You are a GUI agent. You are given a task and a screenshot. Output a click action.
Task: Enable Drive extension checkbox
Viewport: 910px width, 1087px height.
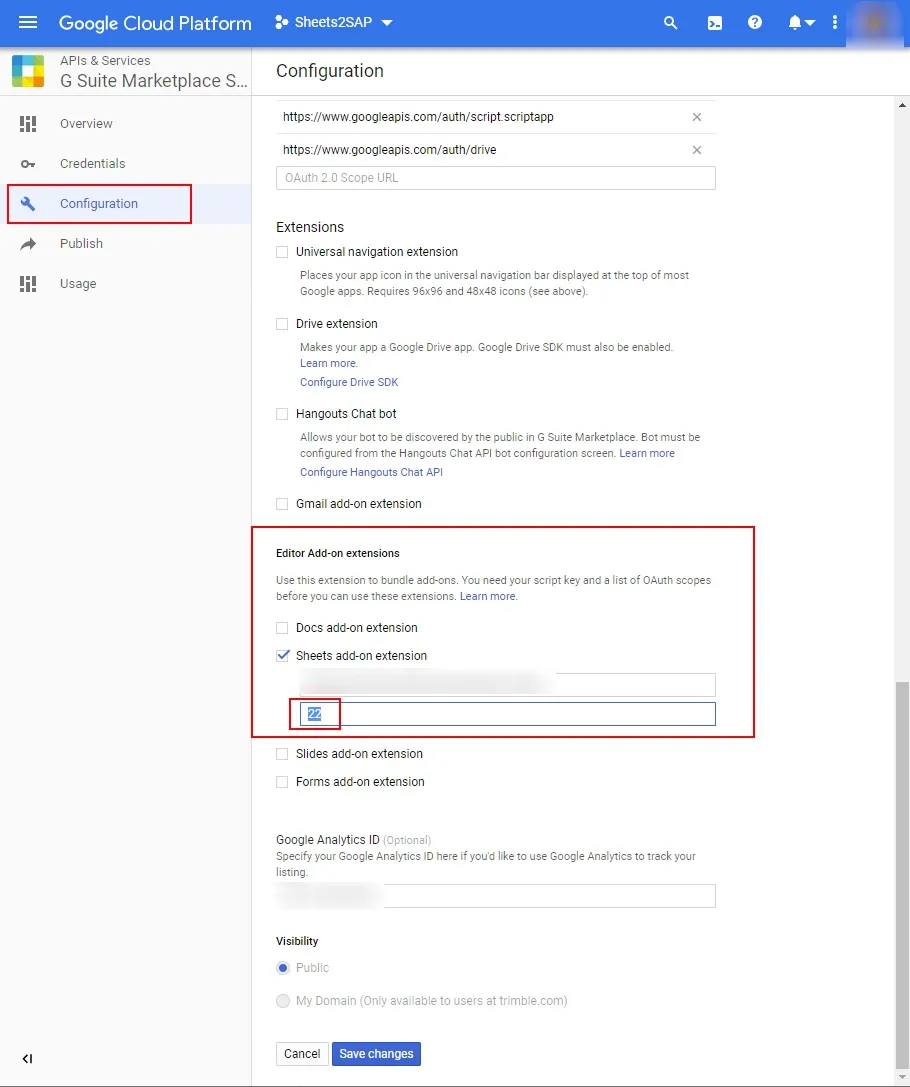pyautogui.click(x=282, y=324)
